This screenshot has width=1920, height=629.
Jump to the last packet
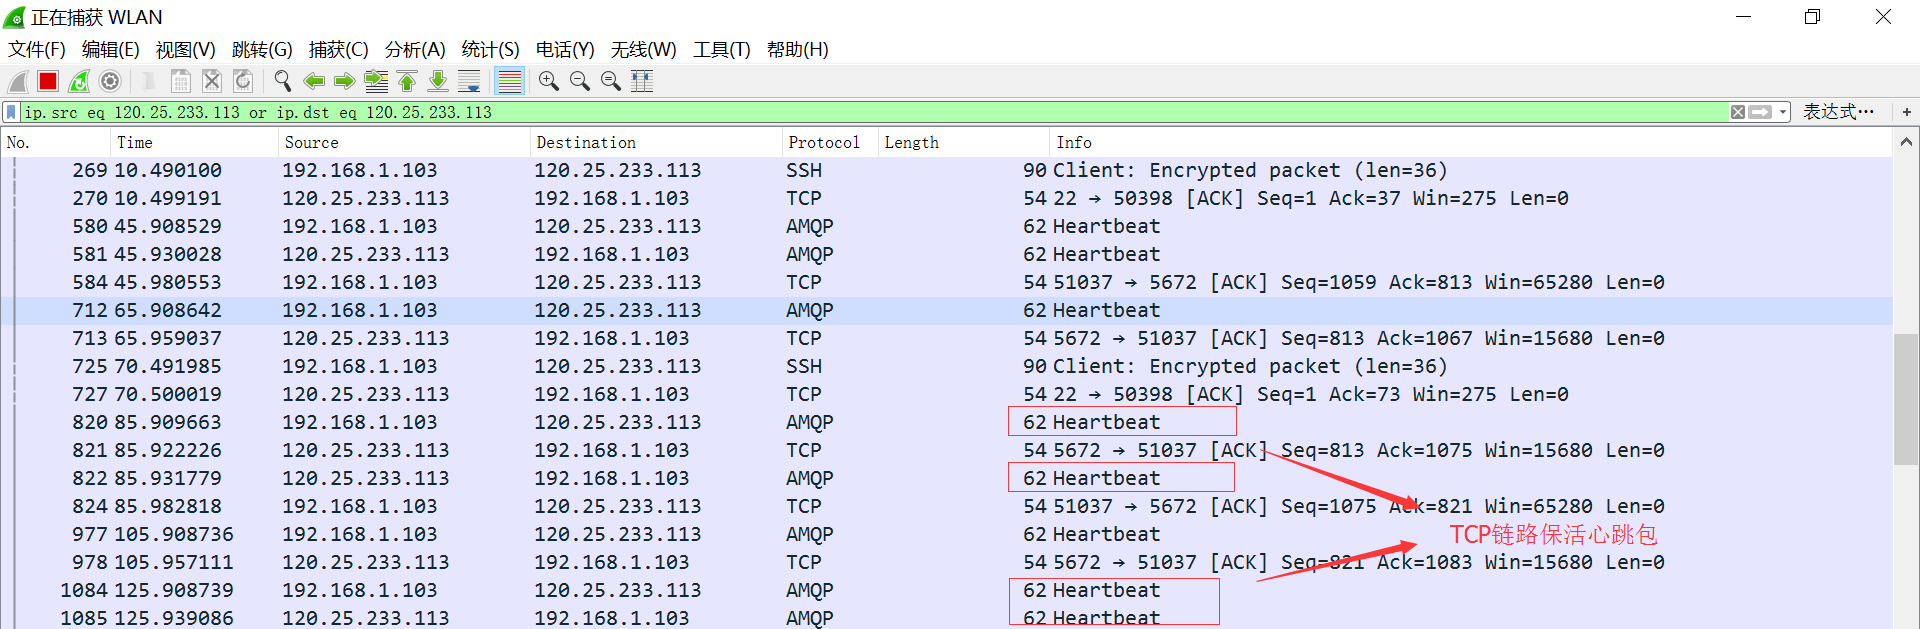438,81
